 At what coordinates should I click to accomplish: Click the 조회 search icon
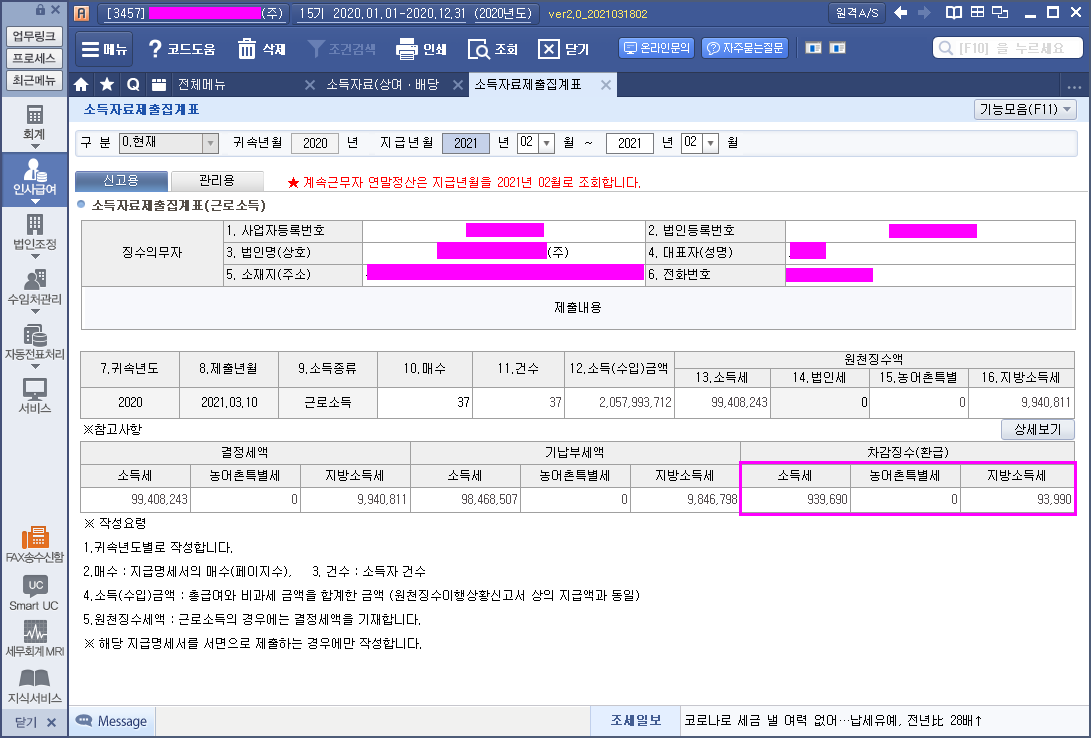493,49
